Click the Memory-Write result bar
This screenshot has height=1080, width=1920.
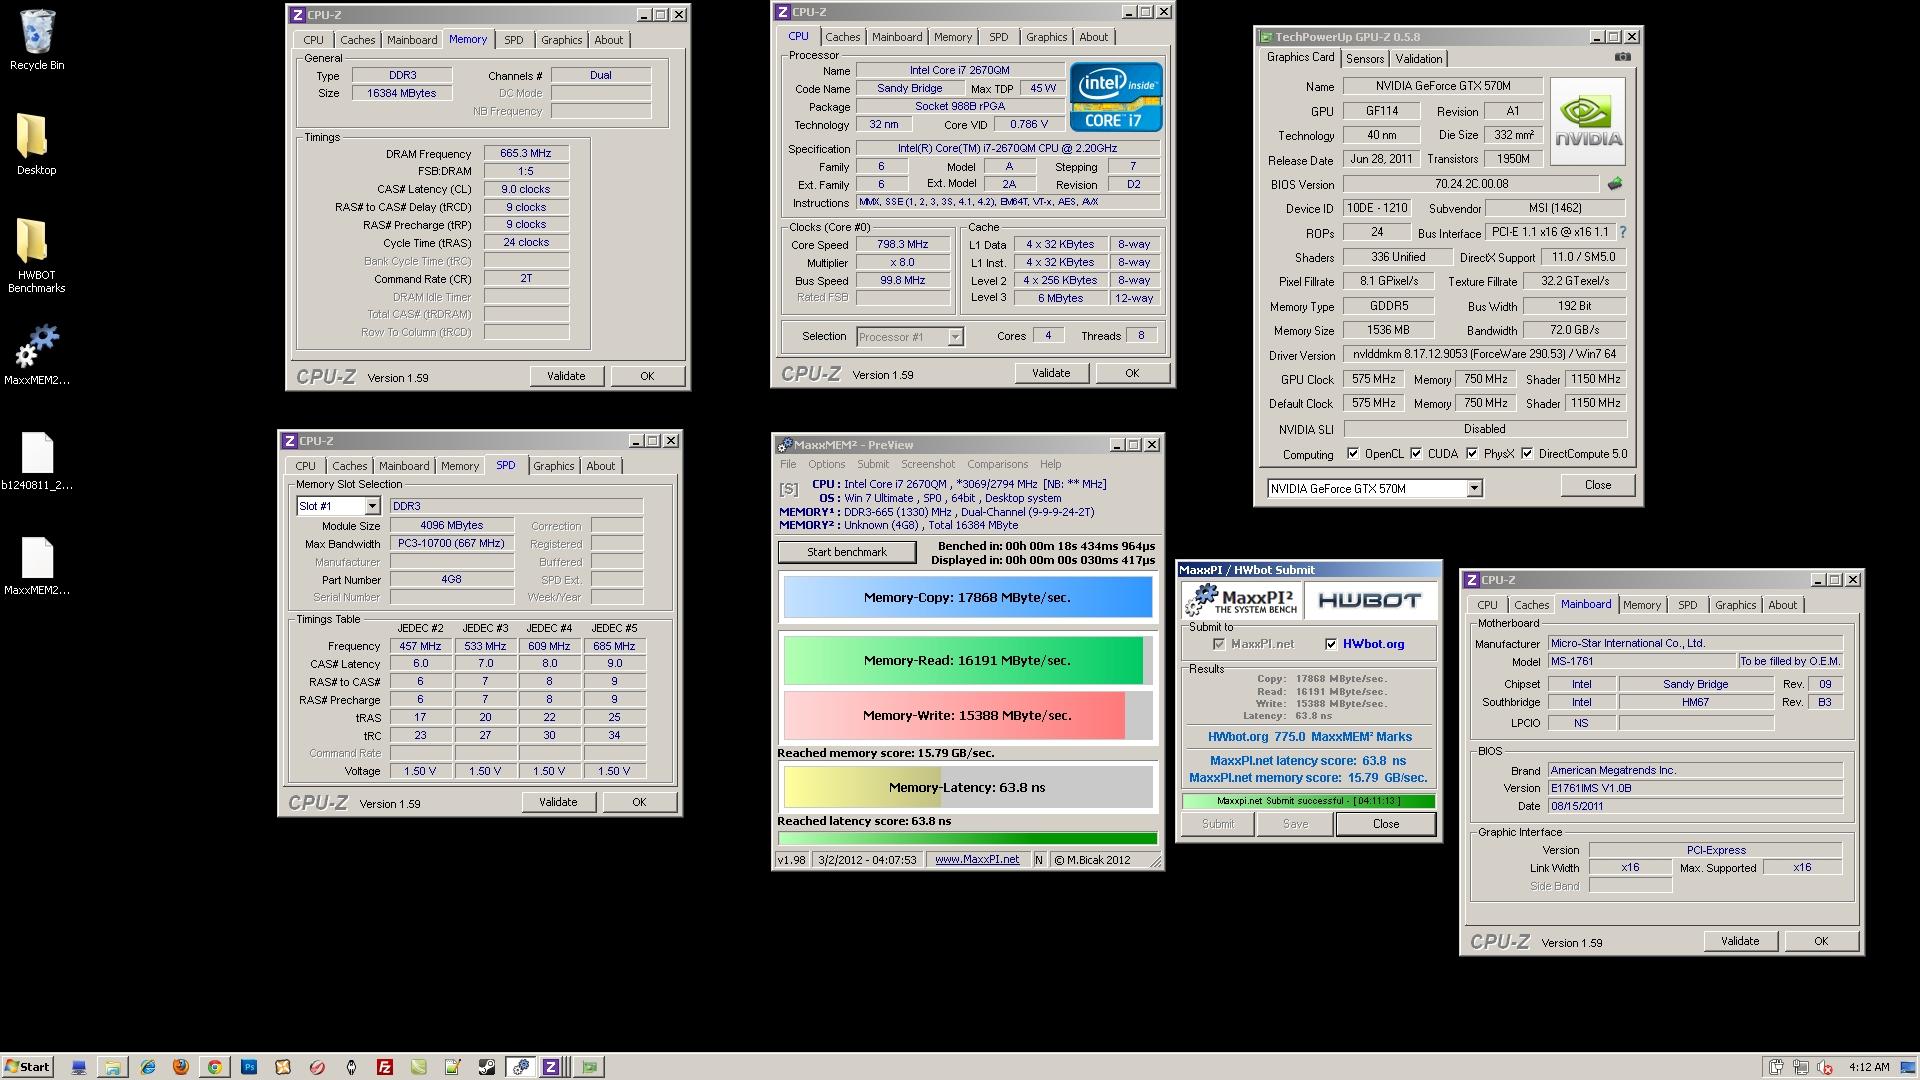click(967, 716)
